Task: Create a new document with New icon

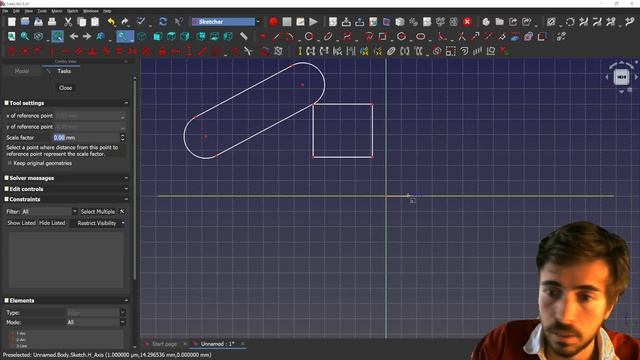Action: [x=11, y=22]
